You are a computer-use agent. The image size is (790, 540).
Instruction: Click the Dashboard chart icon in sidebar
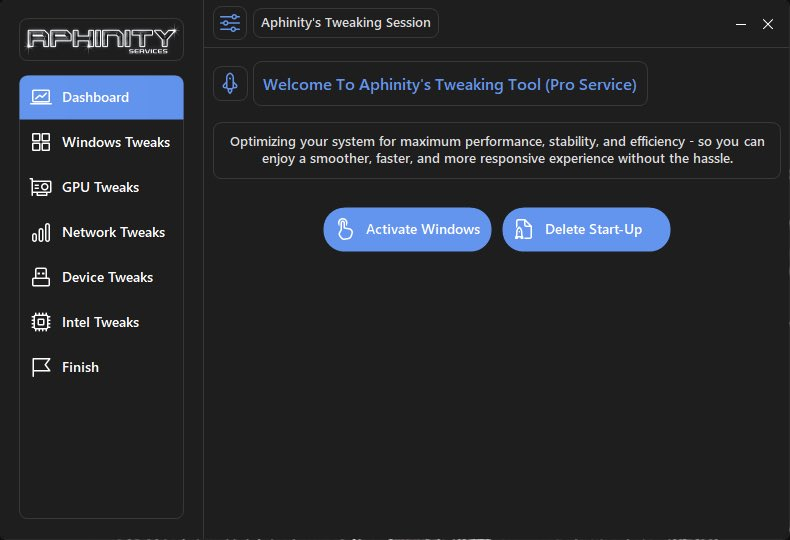[41, 97]
